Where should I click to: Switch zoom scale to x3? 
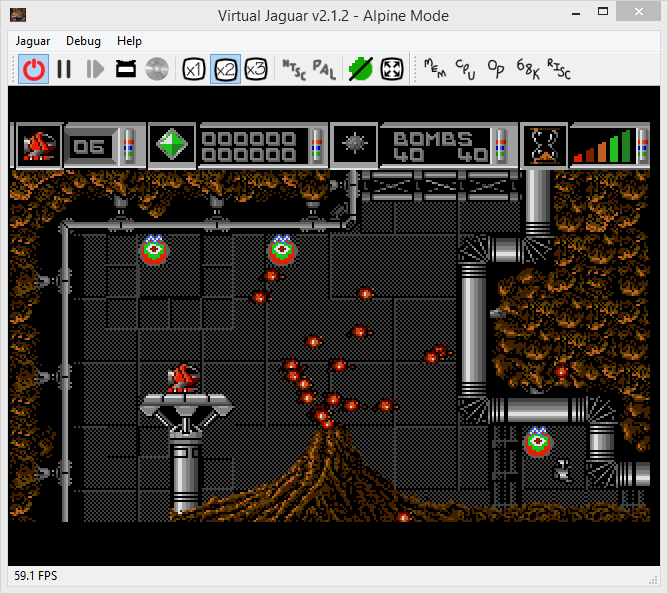coord(256,69)
